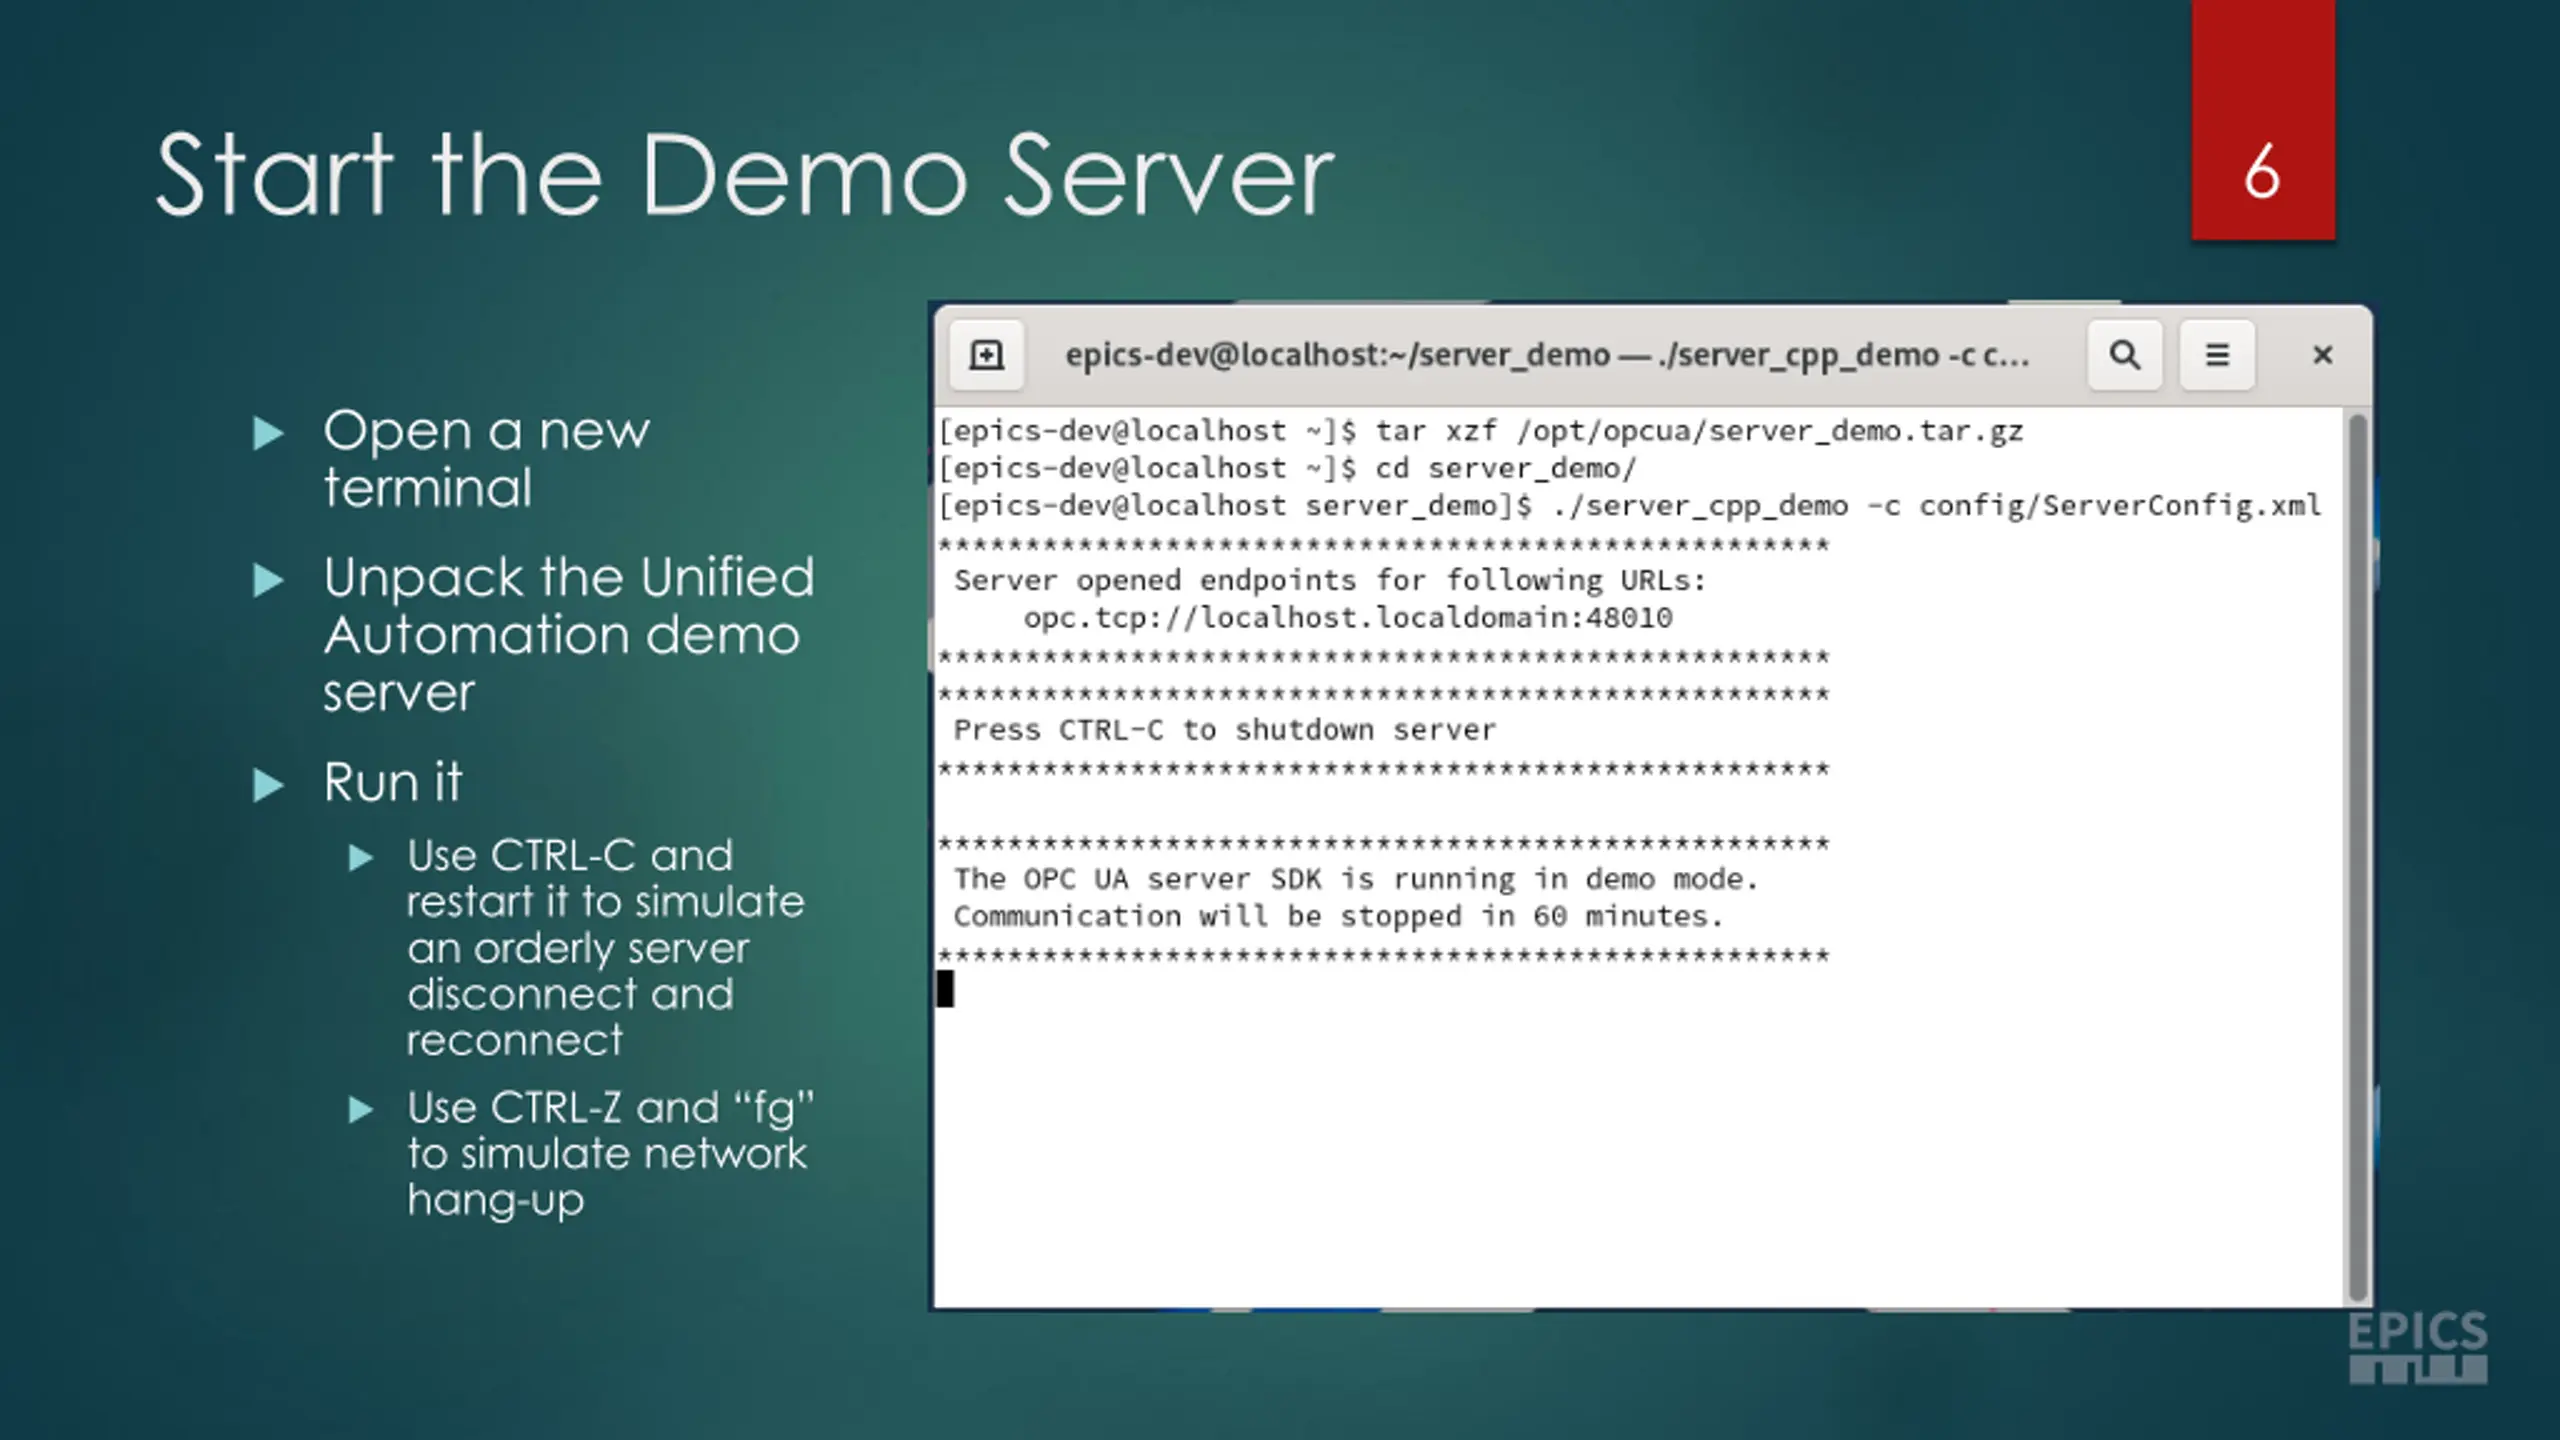Click the 'Use CTRL-Z and fg' sub-bullet
The width and height of the screenshot is (2560, 1440).
pyautogui.click(x=610, y=1153)
